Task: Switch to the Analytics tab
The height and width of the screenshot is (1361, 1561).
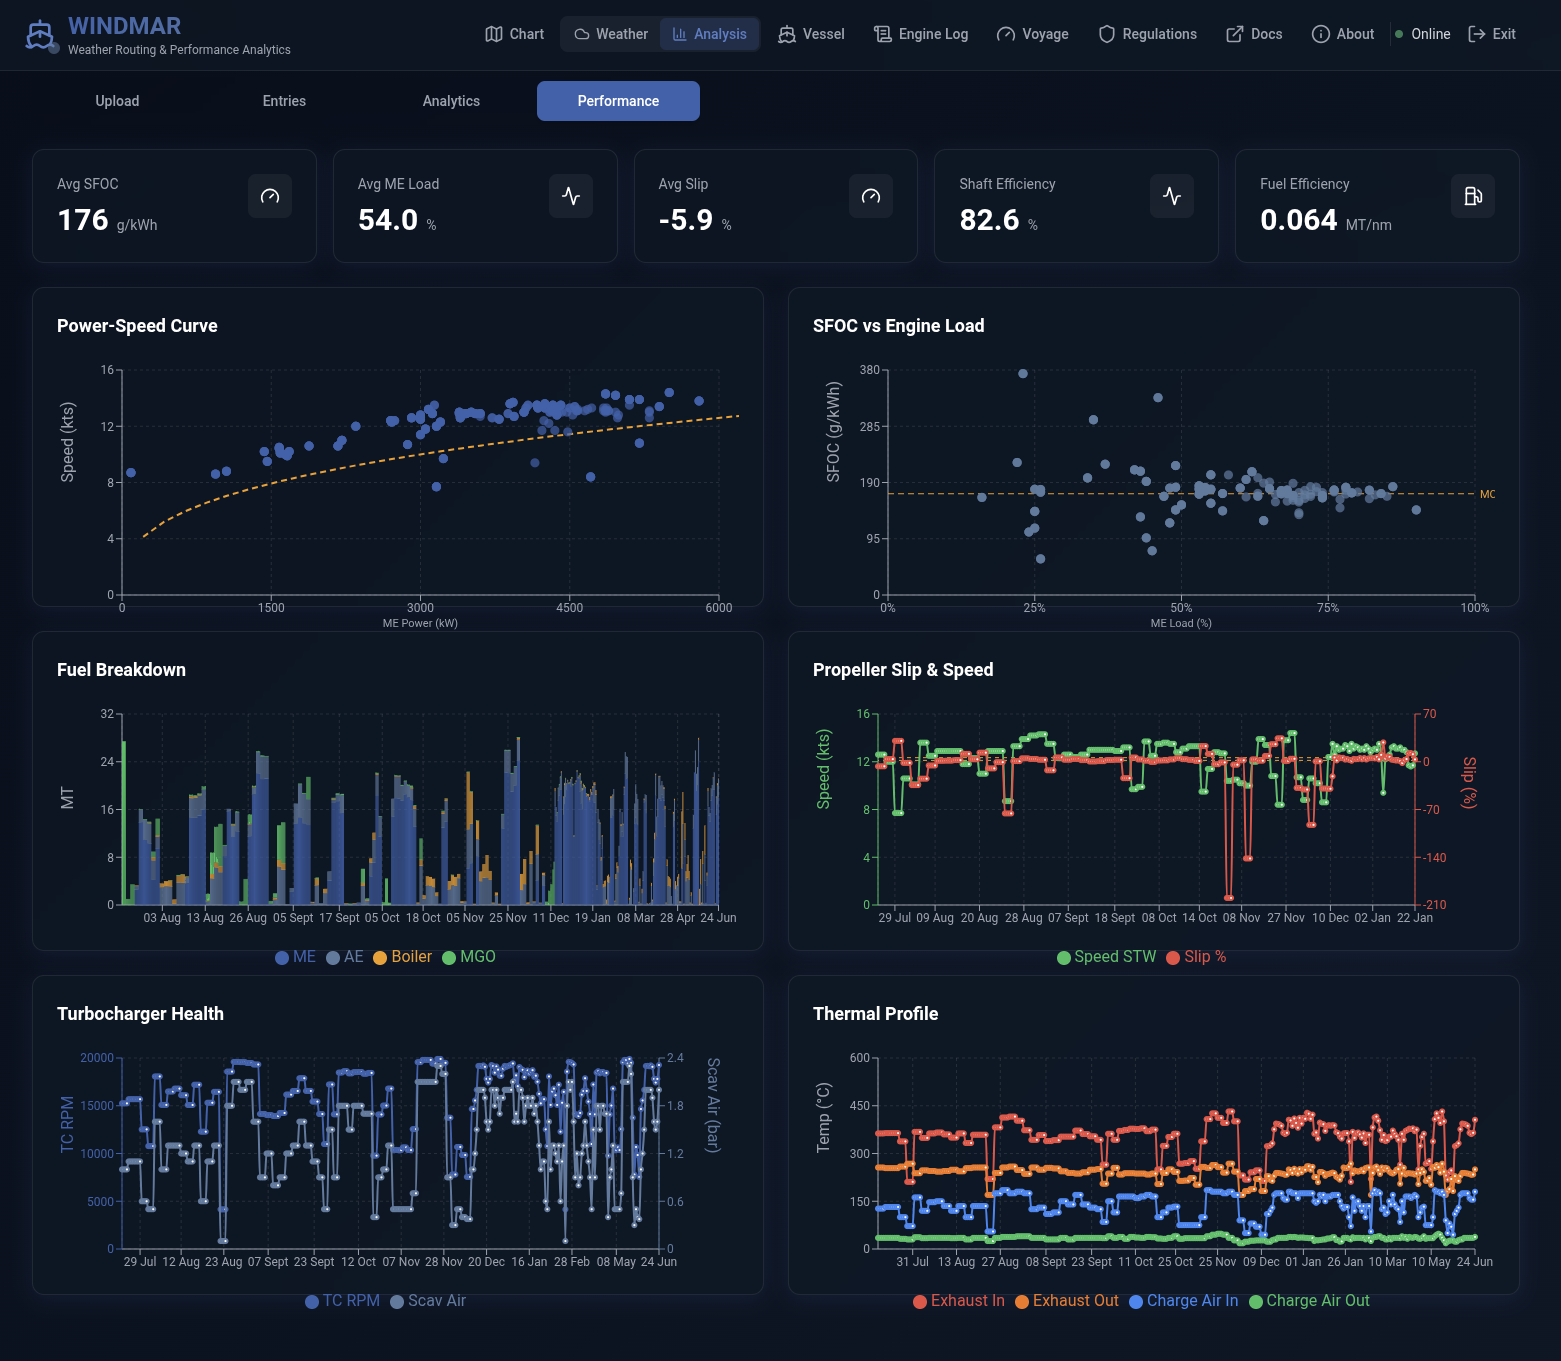Action: (451, 101)
